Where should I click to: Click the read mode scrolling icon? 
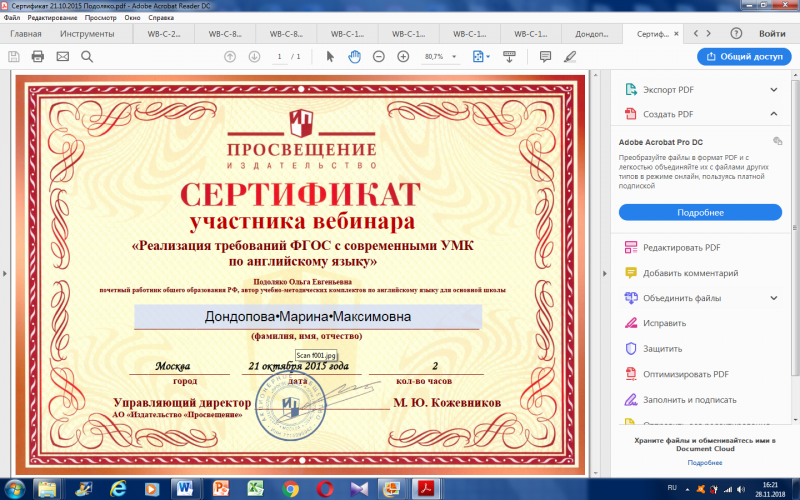click(x=509, y=56)
